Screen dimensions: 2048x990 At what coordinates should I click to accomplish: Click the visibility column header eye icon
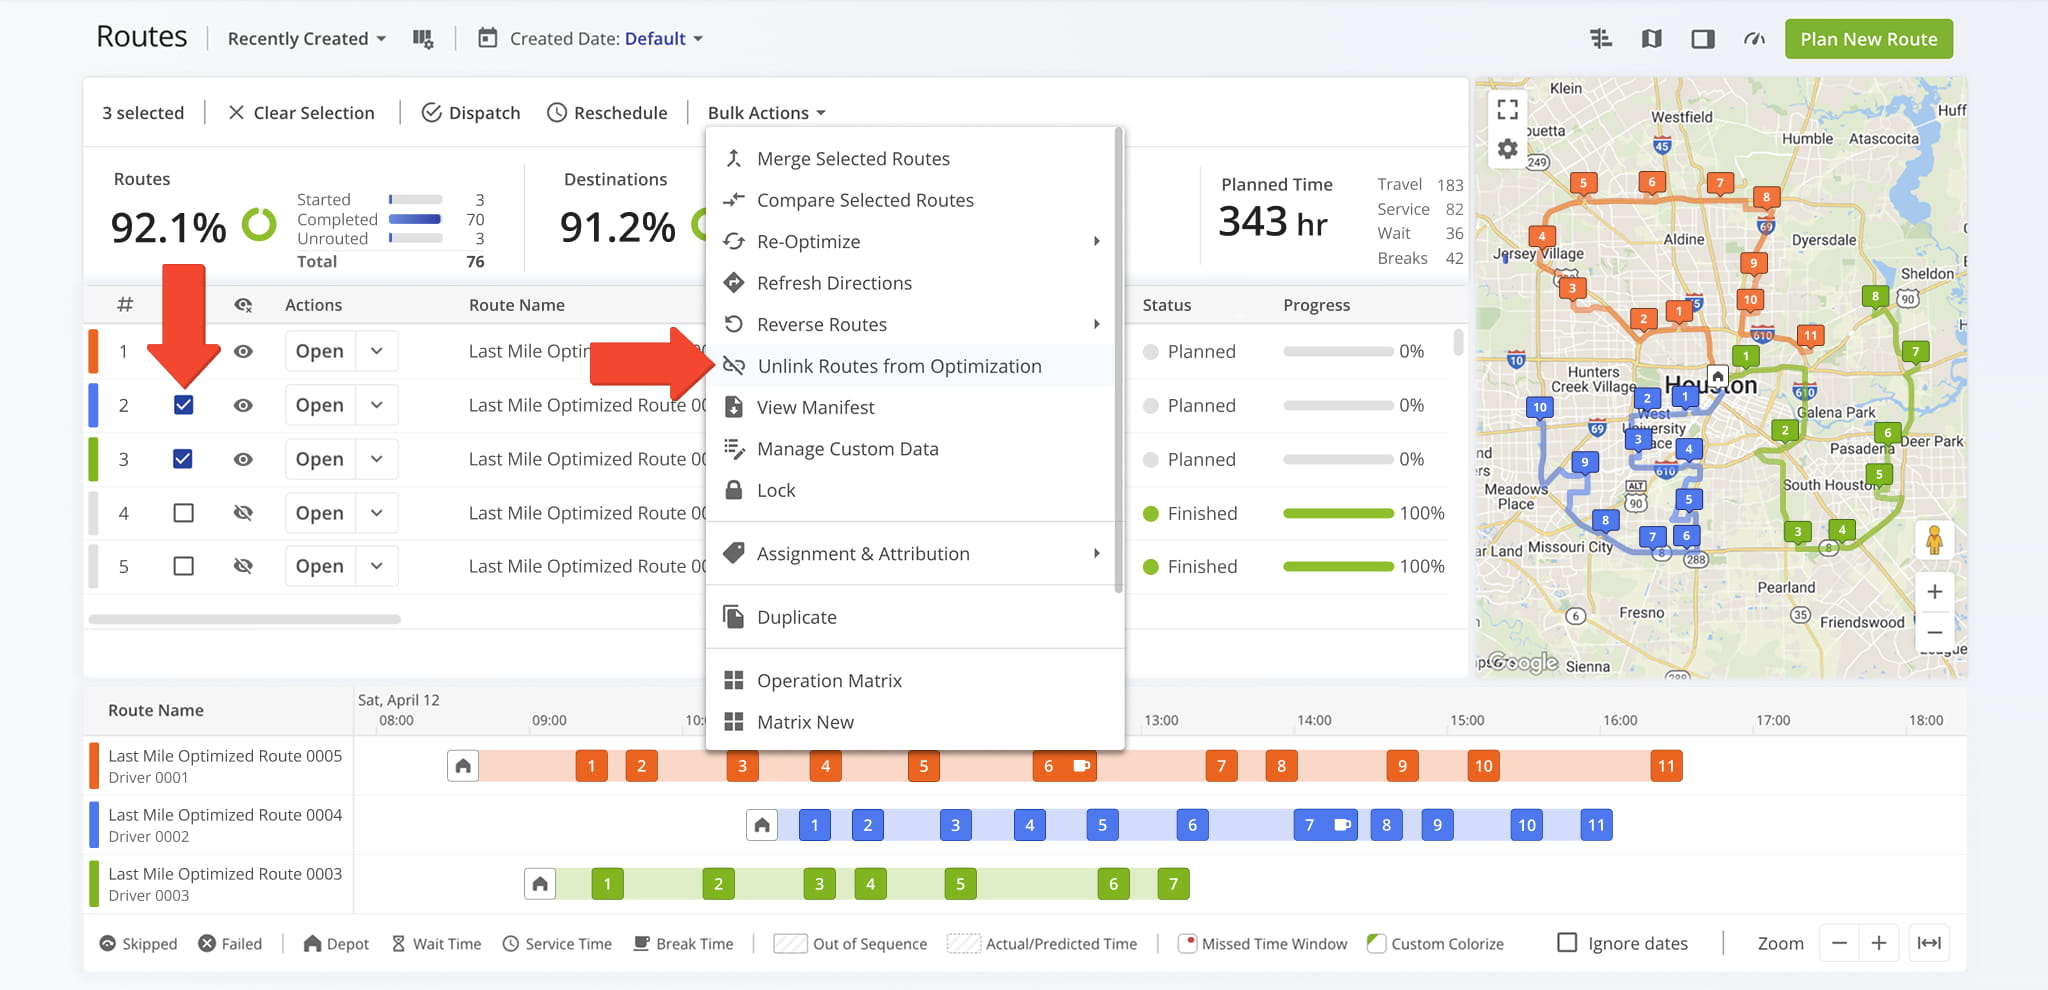[x=243, y=305]
